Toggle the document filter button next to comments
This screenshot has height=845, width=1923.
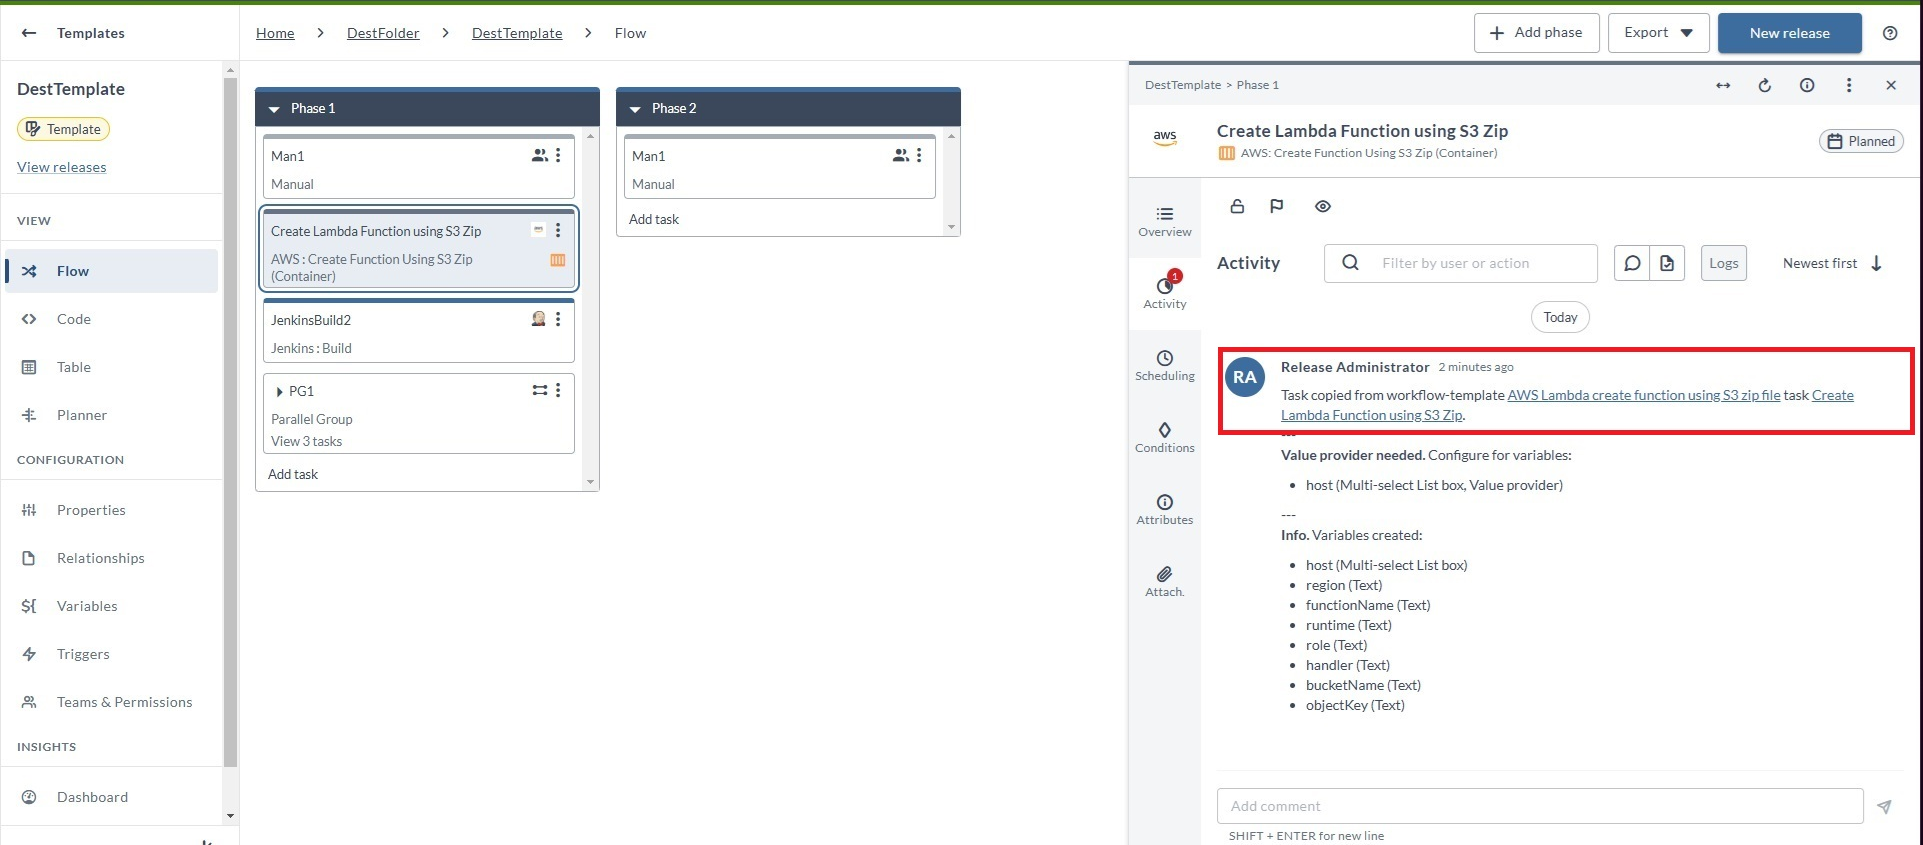pos(1667,263)
